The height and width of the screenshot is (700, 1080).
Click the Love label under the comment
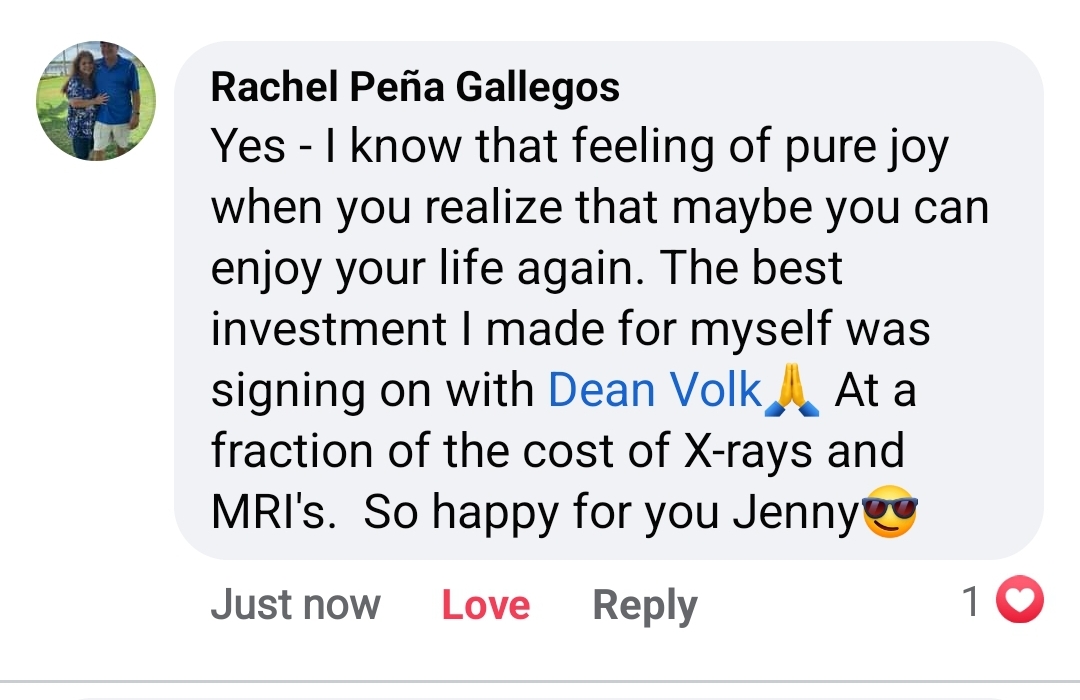485,604
